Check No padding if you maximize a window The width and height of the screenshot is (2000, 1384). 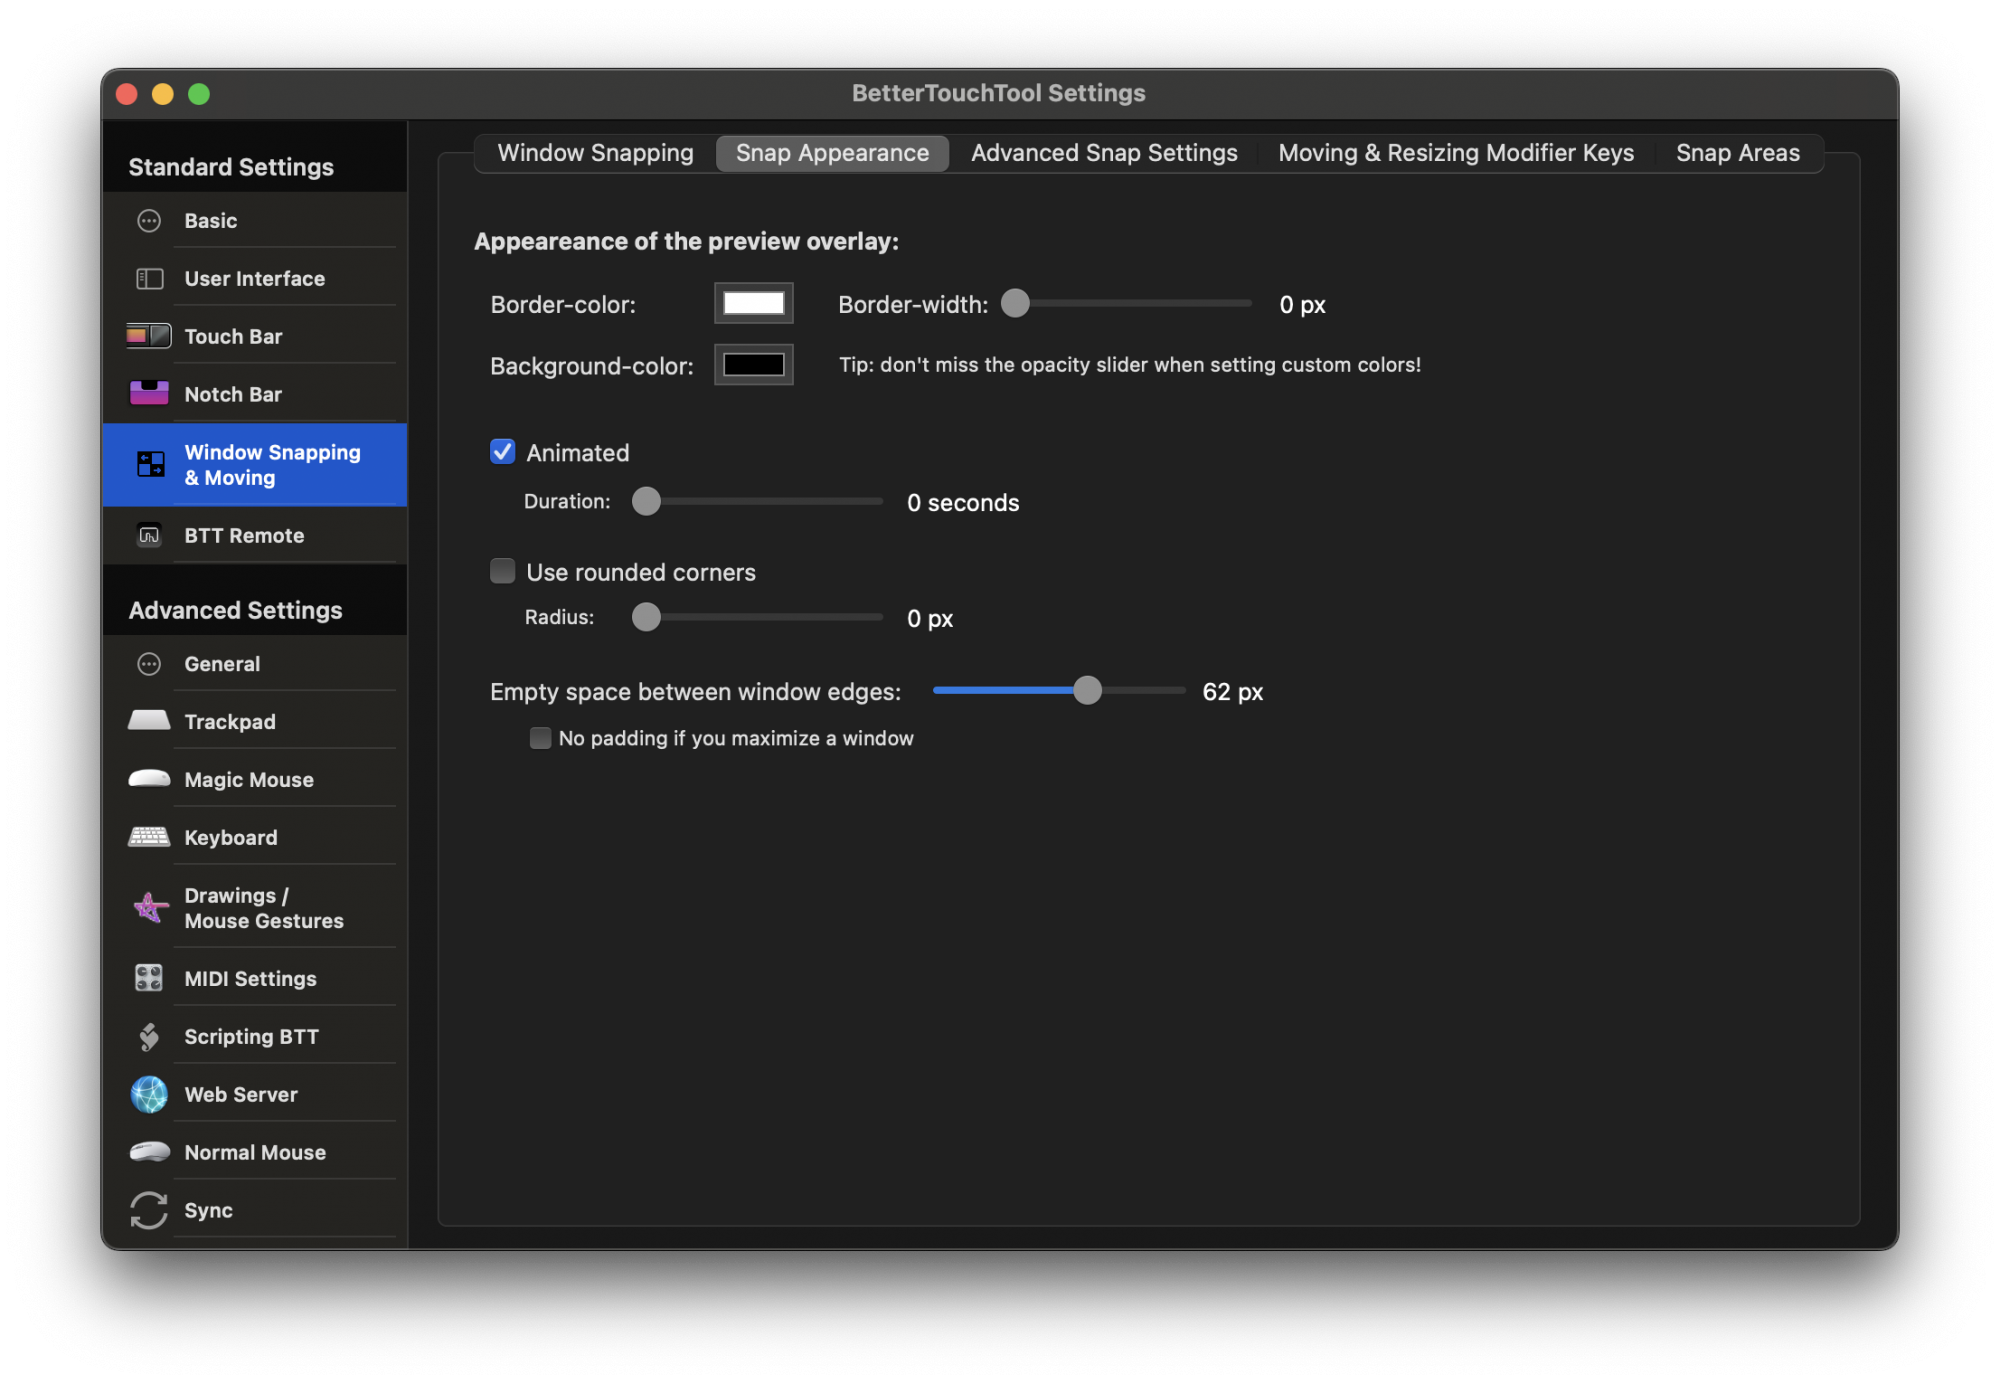click(540, 738)
